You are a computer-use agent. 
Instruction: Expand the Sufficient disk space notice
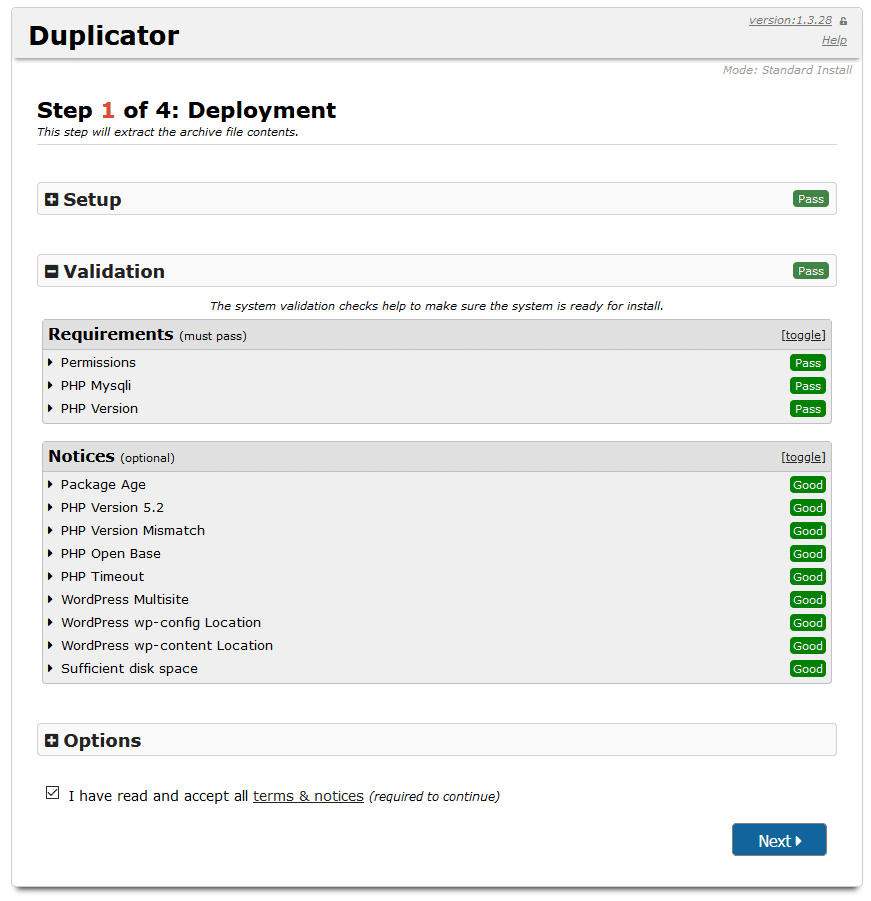click(128, 669)
